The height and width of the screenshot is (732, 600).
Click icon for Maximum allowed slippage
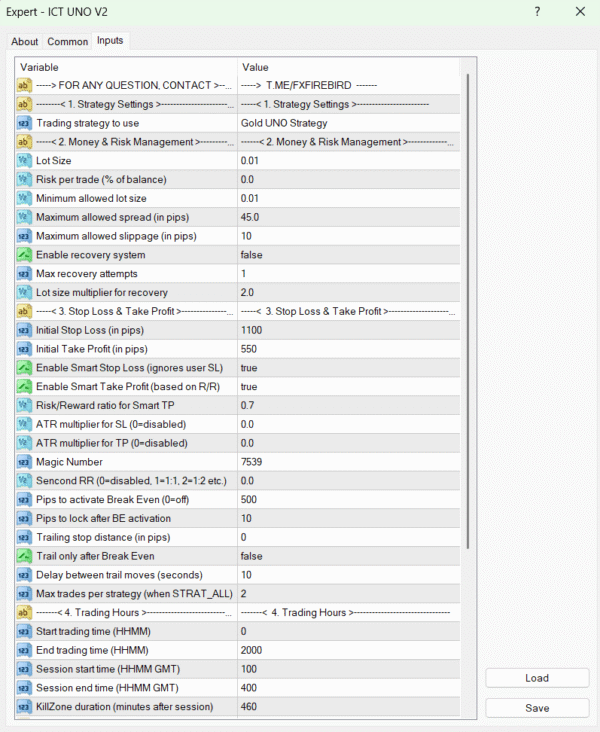click(24, 236)
